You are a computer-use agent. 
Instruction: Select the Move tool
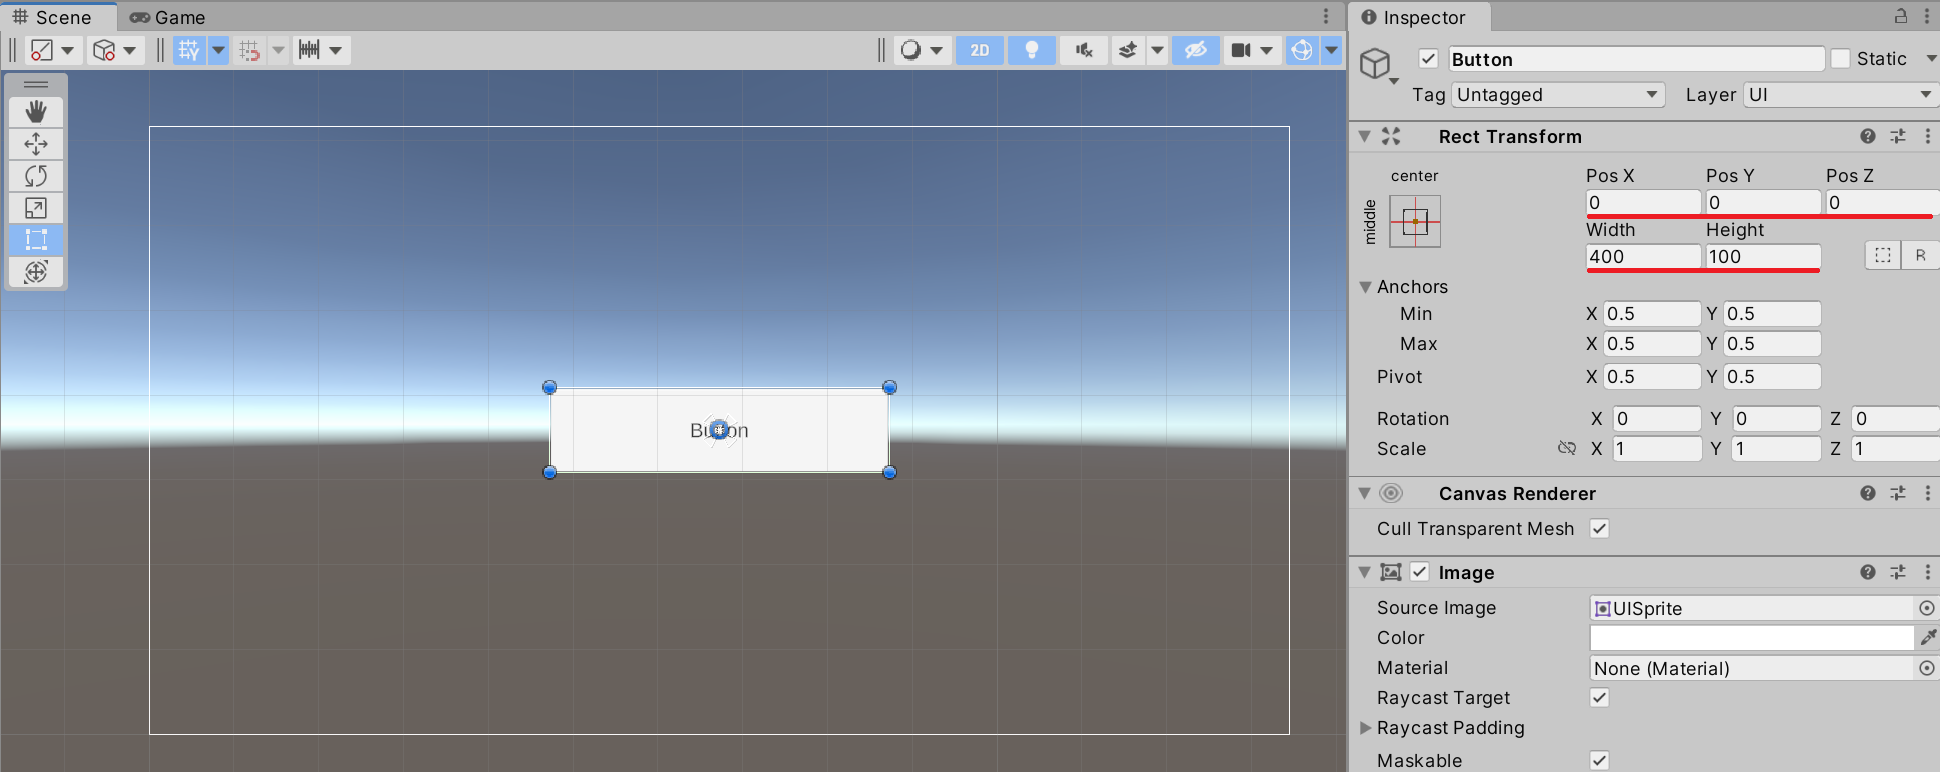point(36,144)
